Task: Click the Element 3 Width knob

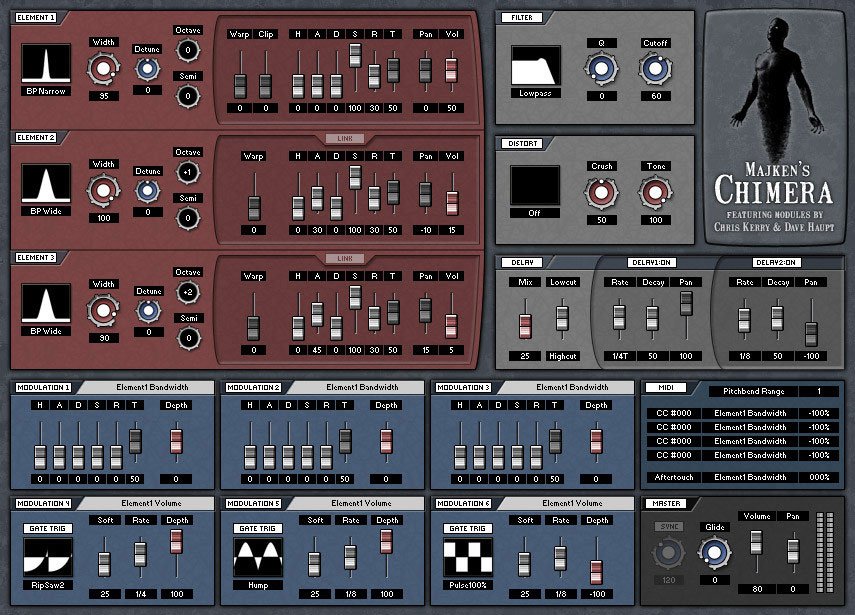Action: [103, 310]
